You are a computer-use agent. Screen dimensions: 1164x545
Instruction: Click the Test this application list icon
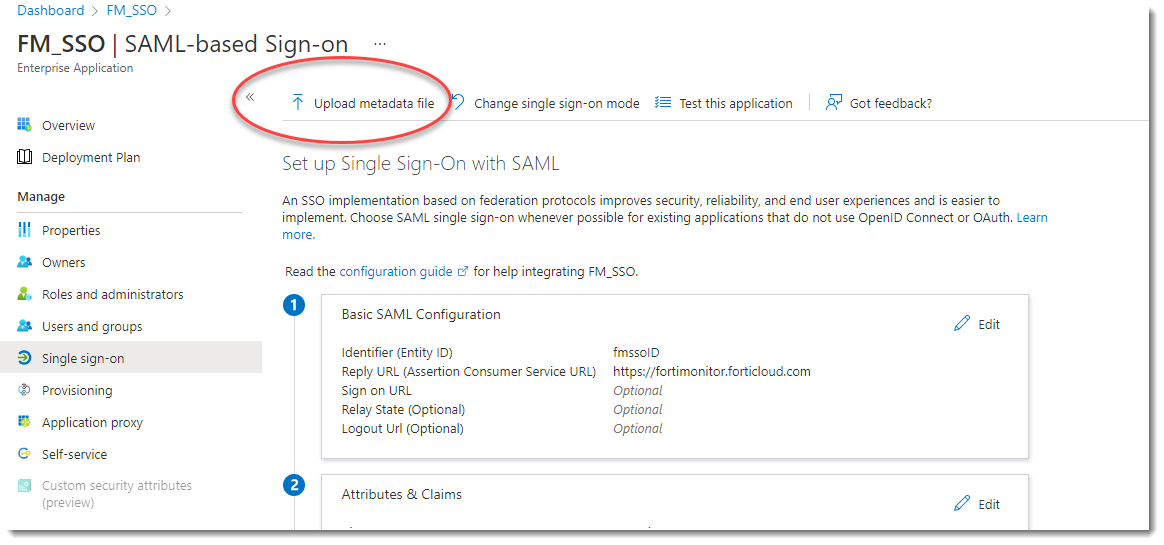(663, 103)
